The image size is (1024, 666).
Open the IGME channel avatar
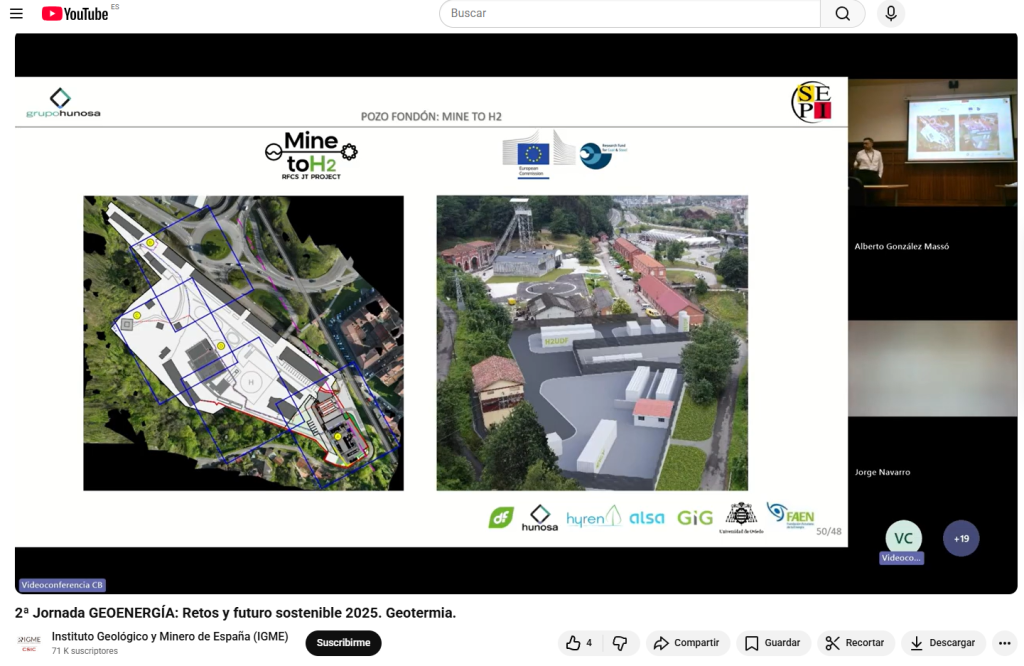(x=29, y=643)
